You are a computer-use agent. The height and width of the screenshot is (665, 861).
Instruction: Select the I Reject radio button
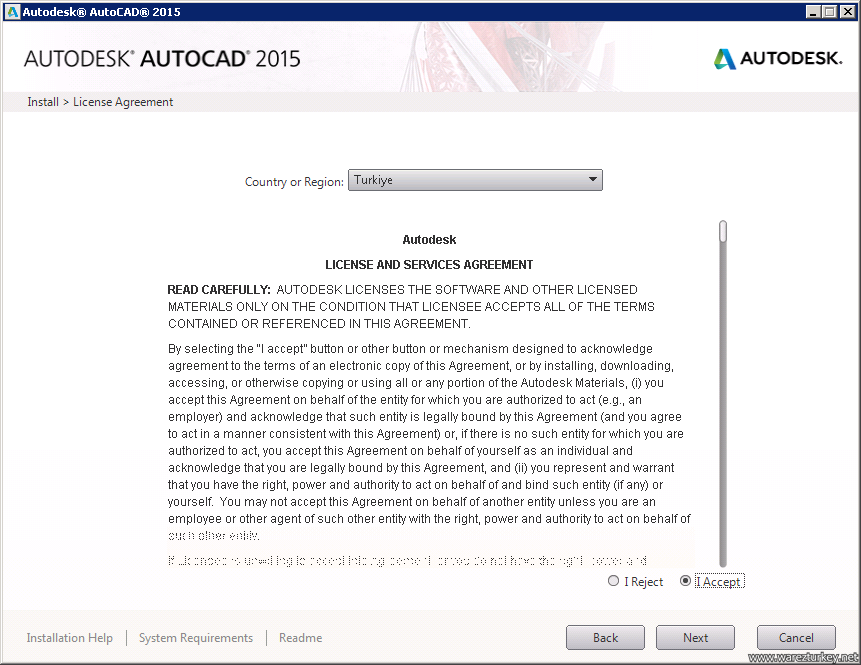point(613,581)
